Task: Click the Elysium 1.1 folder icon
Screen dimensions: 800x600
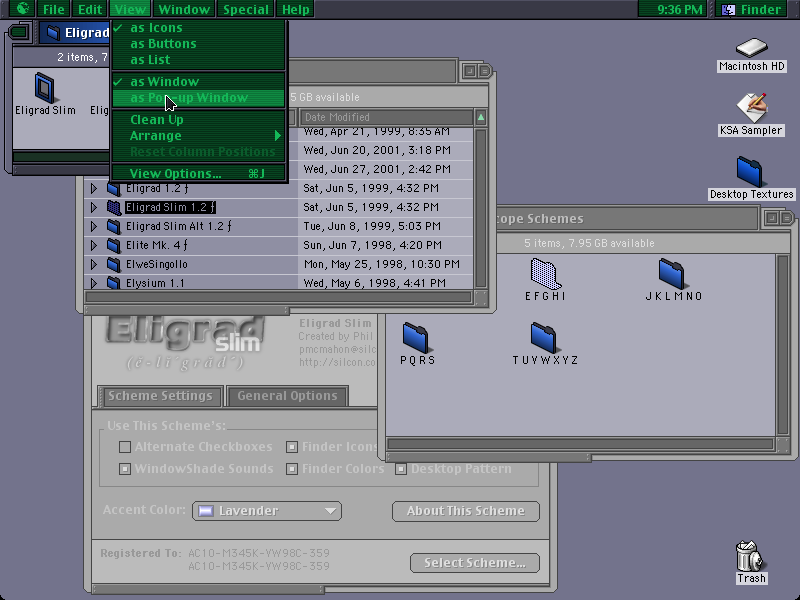Action: pos(113,283)
